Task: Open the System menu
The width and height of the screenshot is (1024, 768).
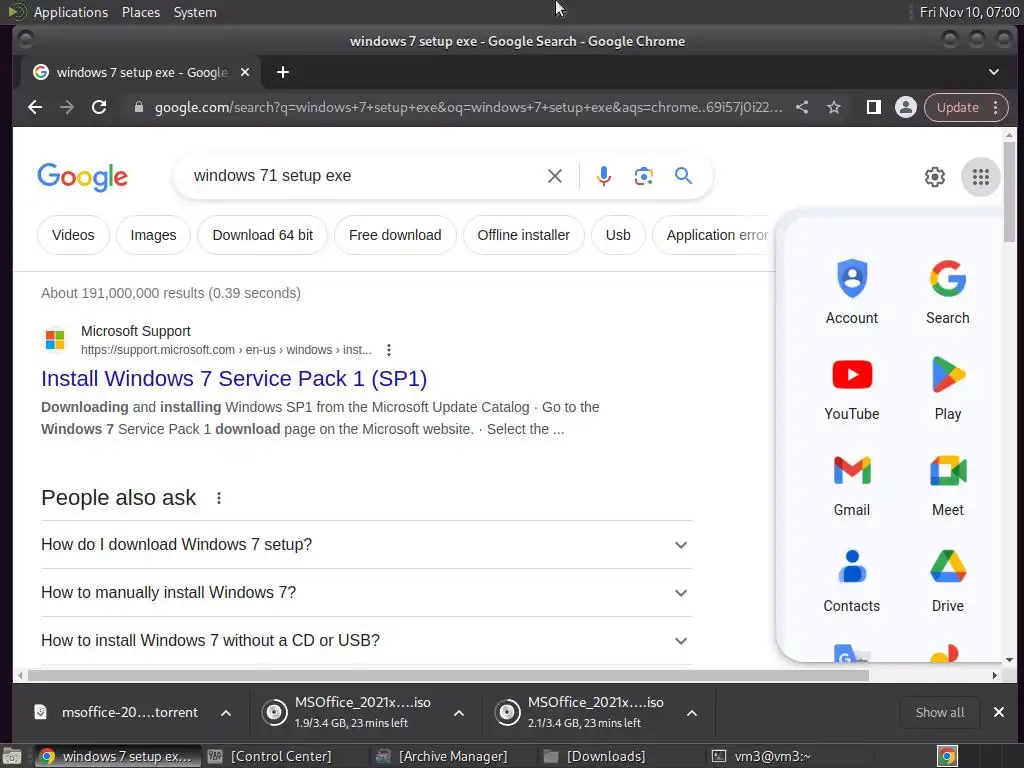Action: [195, 12]
